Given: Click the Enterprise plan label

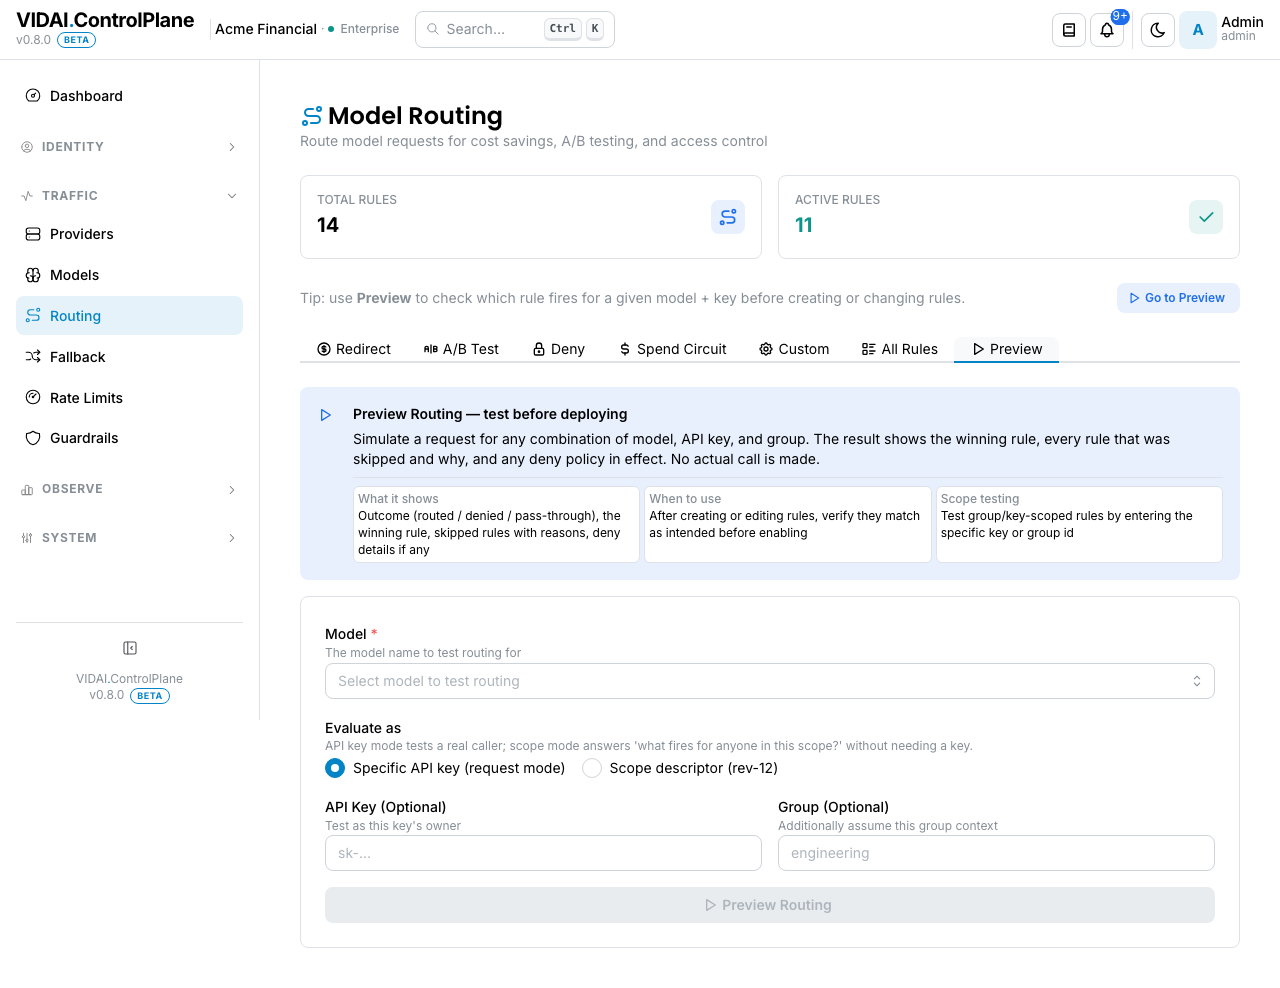Looking at the screenshot, I should point(370,29).
